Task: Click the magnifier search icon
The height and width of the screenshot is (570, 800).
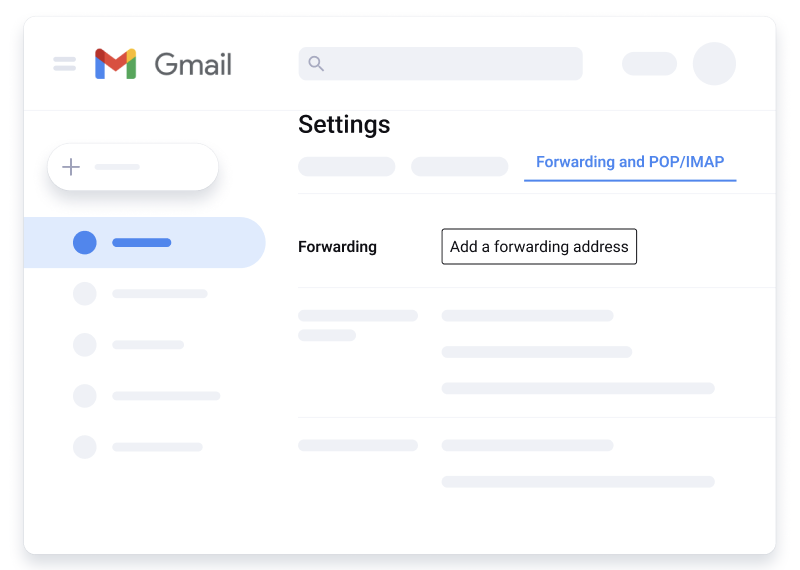Action: pyautogui.click(x=316, y=64)
